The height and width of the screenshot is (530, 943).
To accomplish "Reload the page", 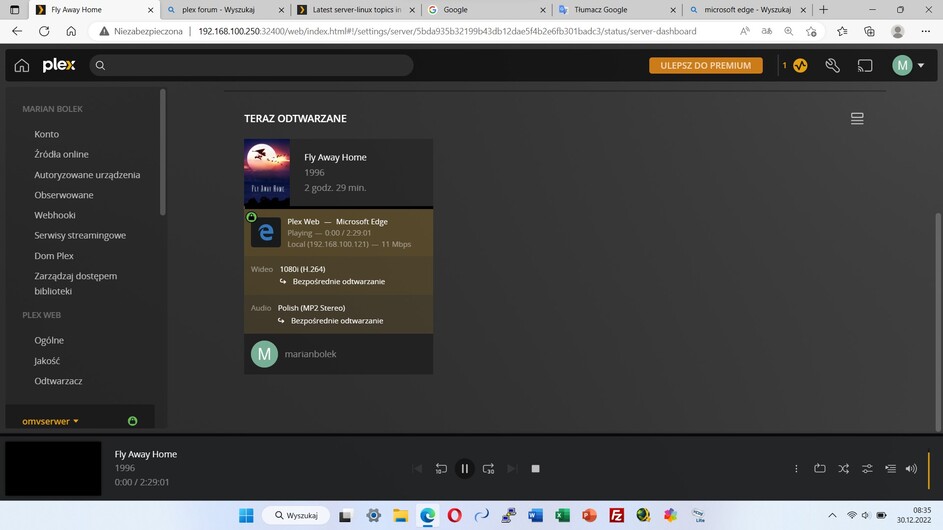I will (44, 31).
